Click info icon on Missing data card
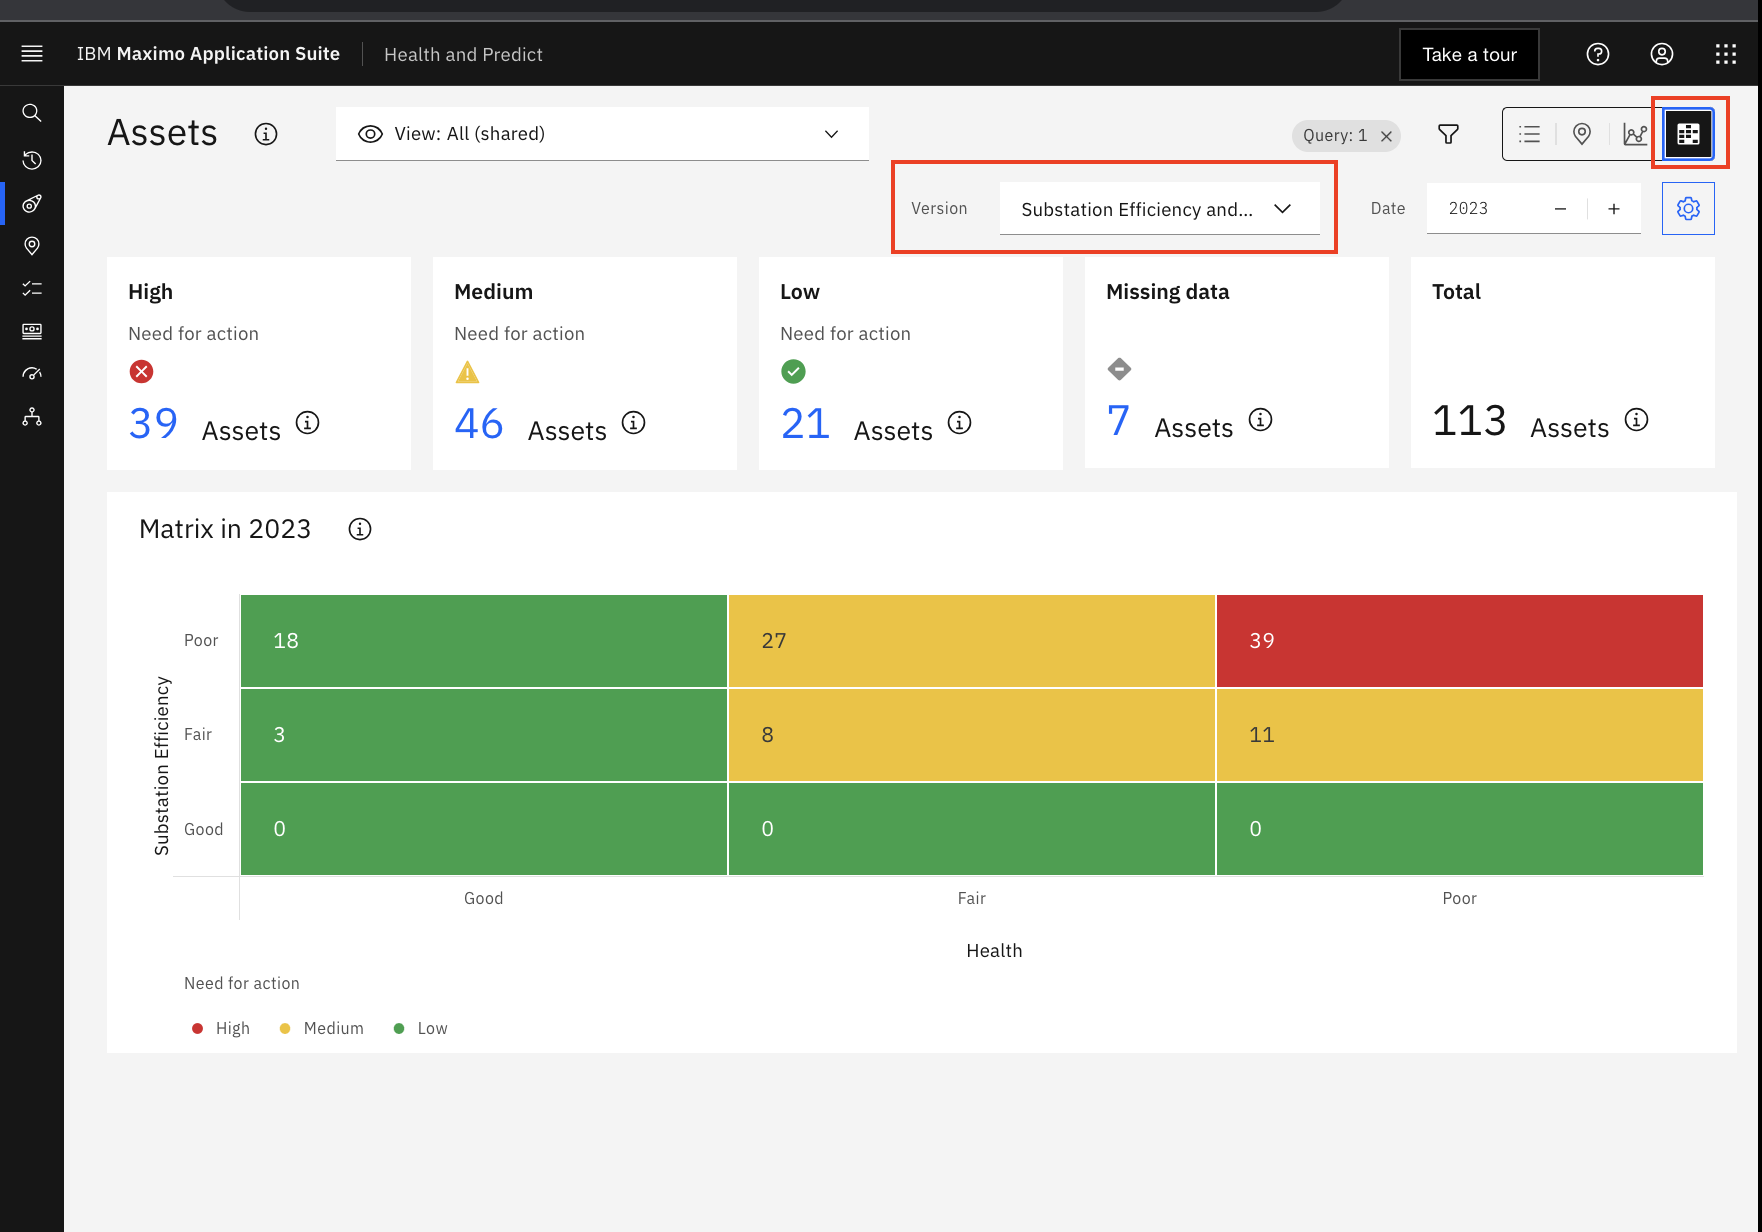 click(x=1261, y=420)
